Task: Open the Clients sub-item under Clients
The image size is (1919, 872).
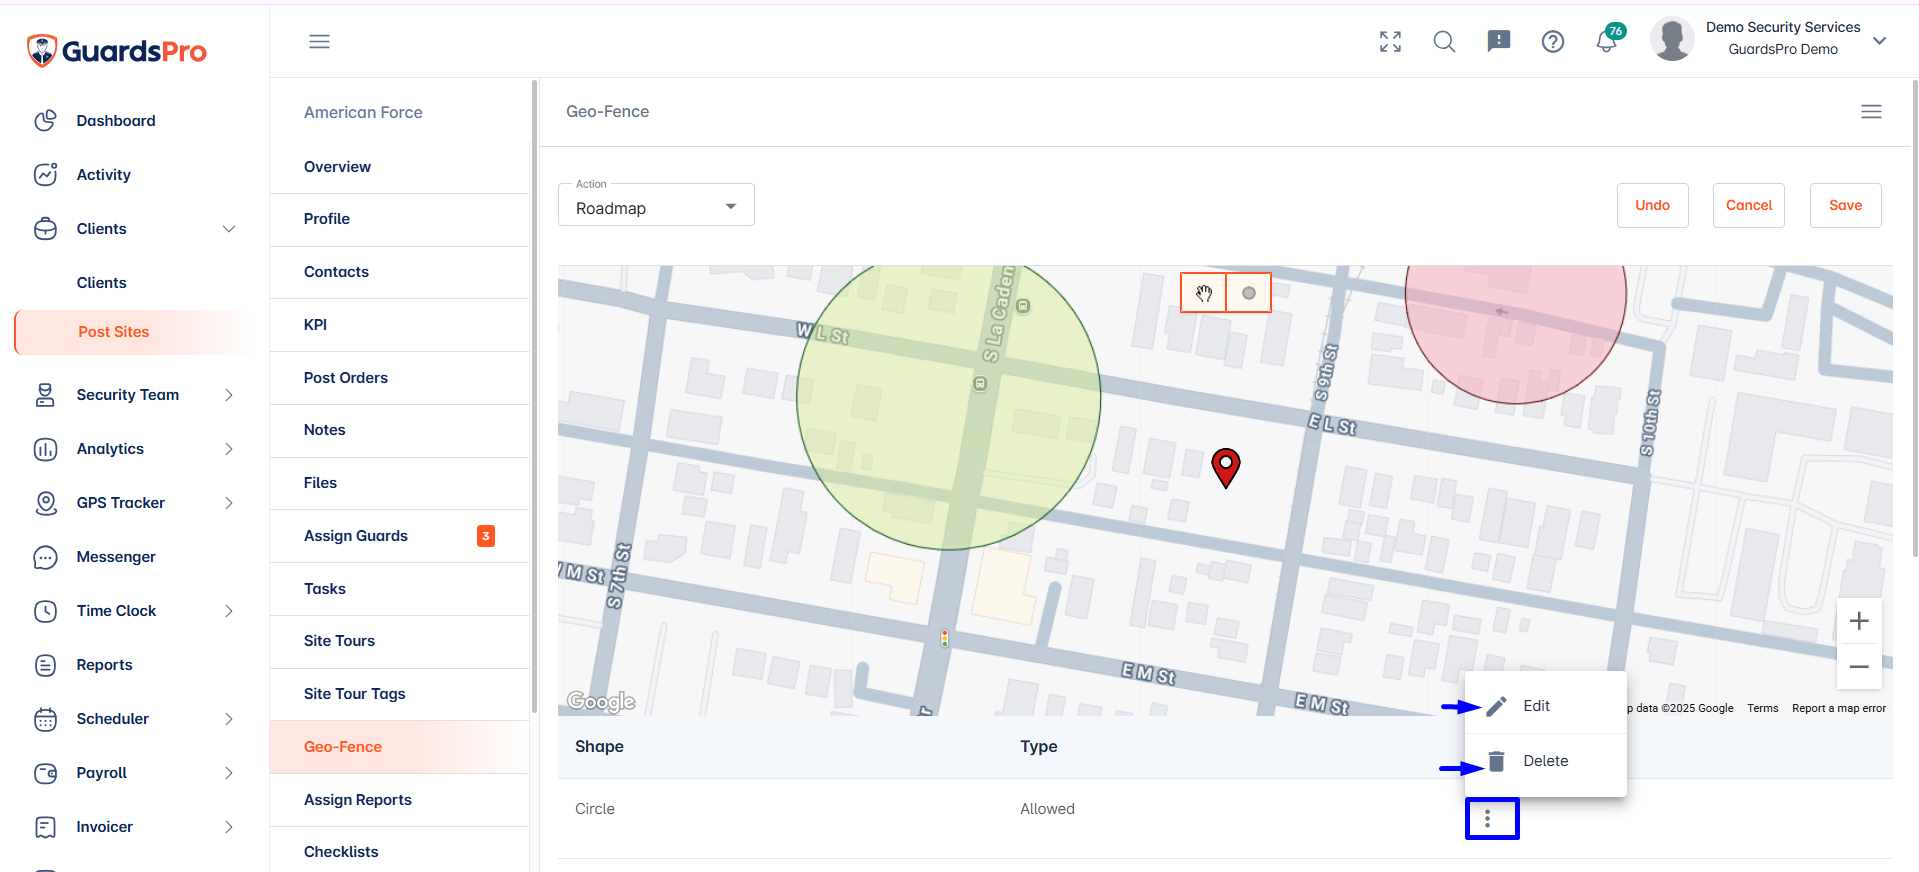Action: pyautogui.click(x=101, y=283)
